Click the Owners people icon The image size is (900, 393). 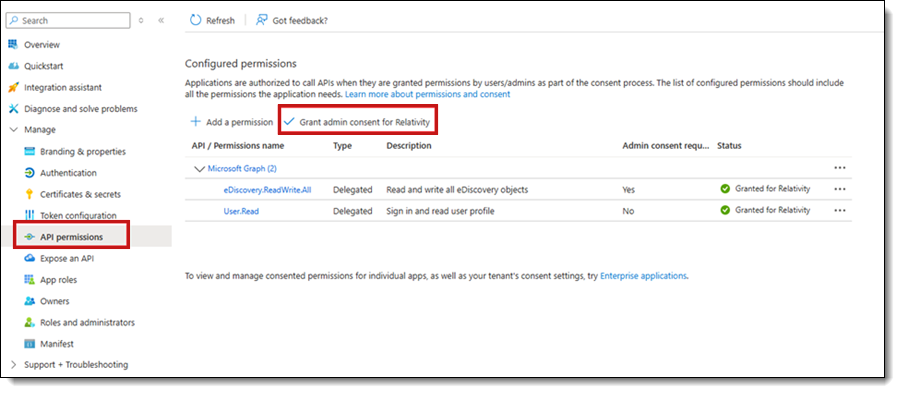(x=30, y=301)
